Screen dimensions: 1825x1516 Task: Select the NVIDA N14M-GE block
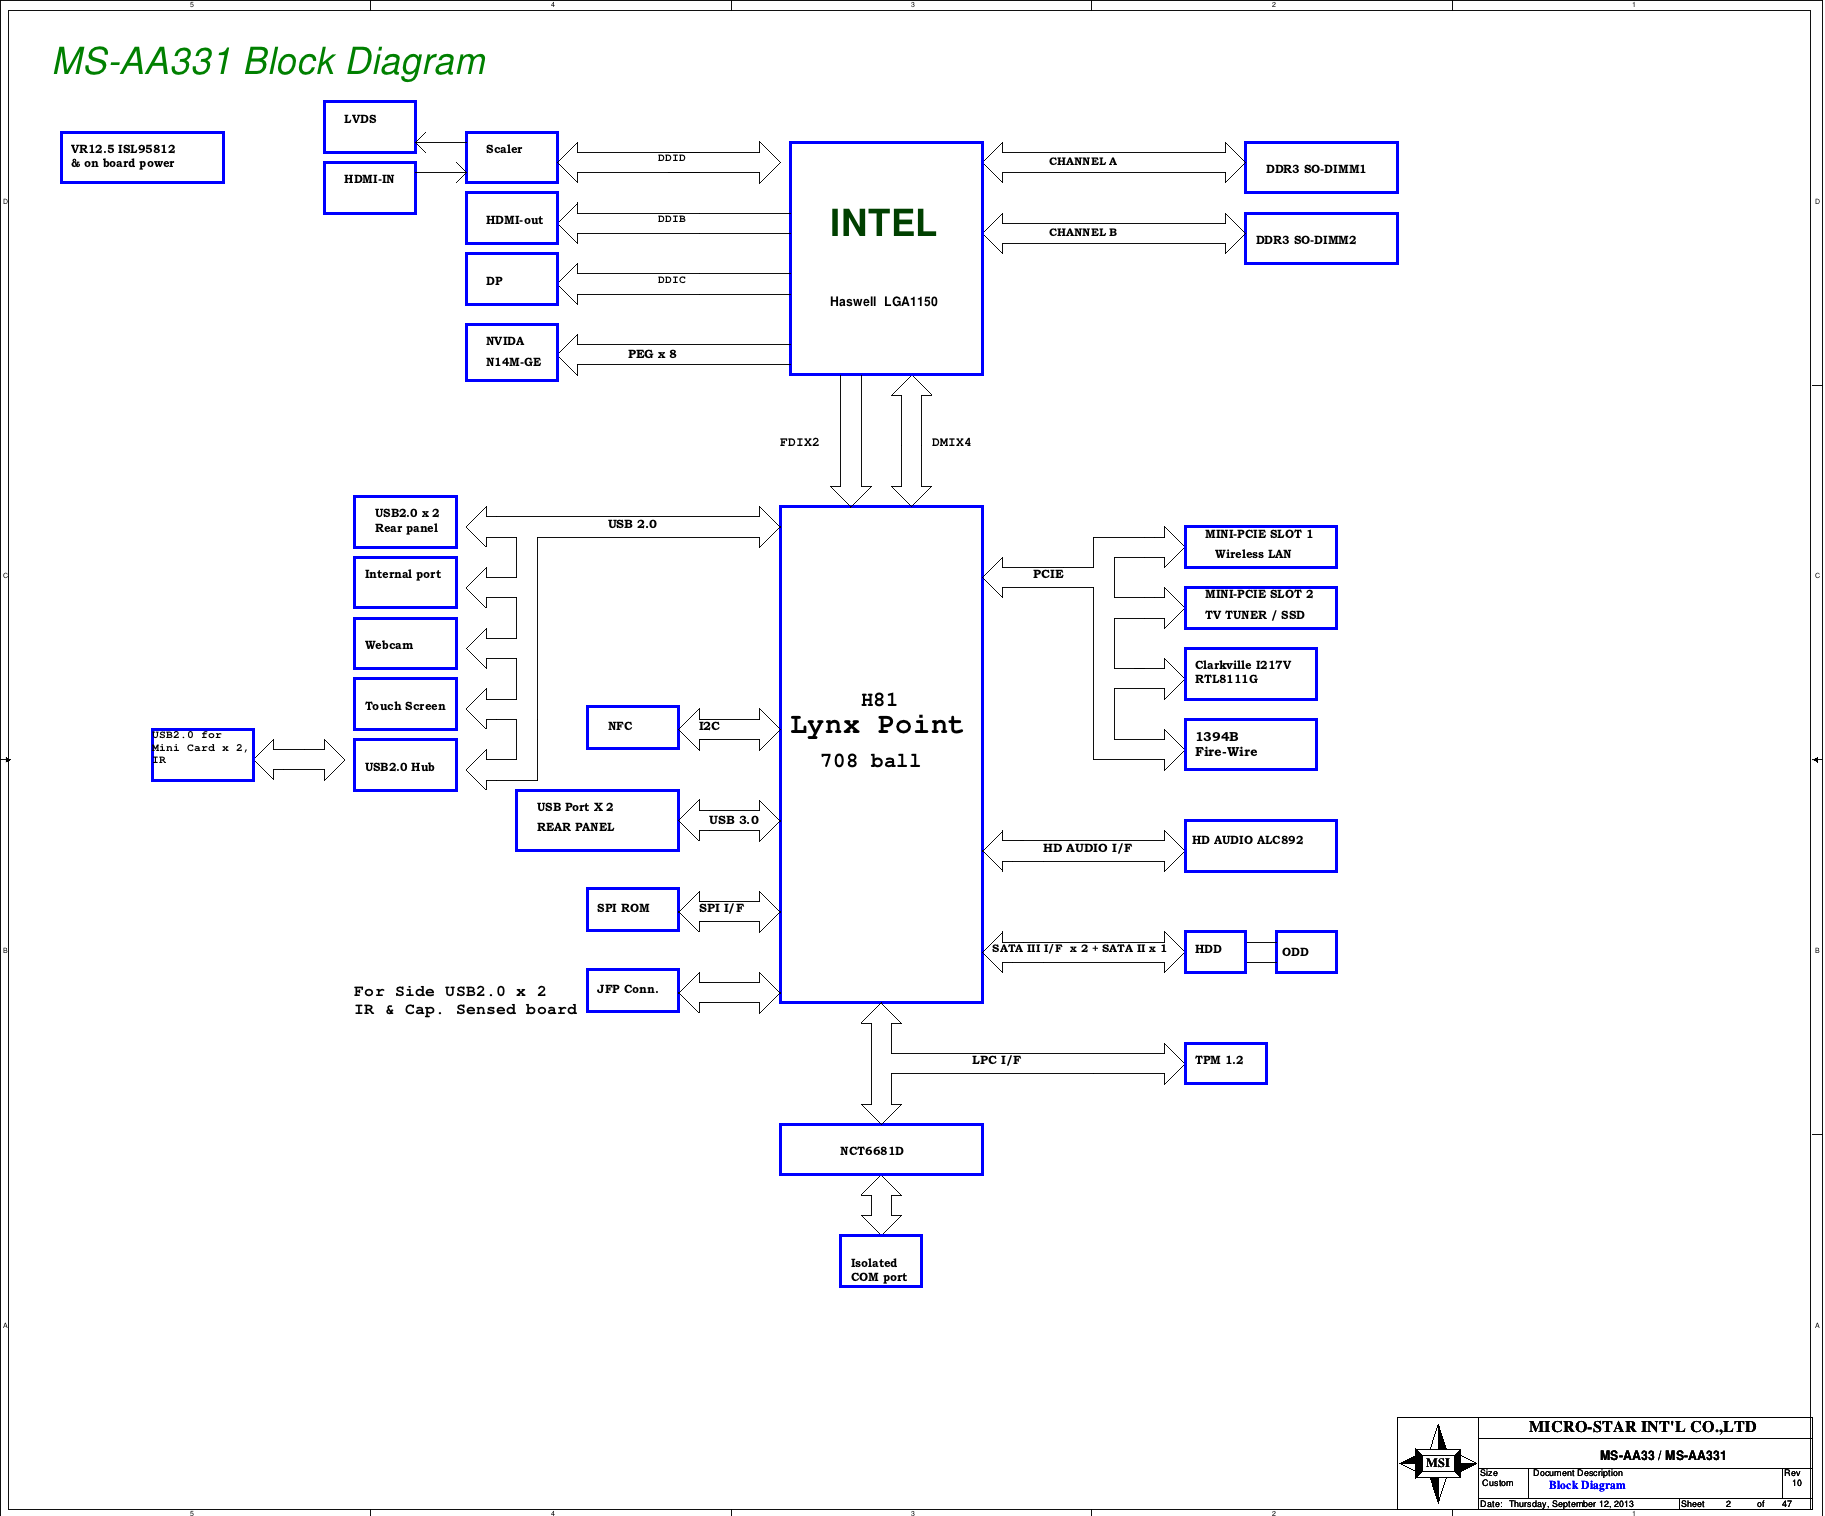(x=512, y=352)
